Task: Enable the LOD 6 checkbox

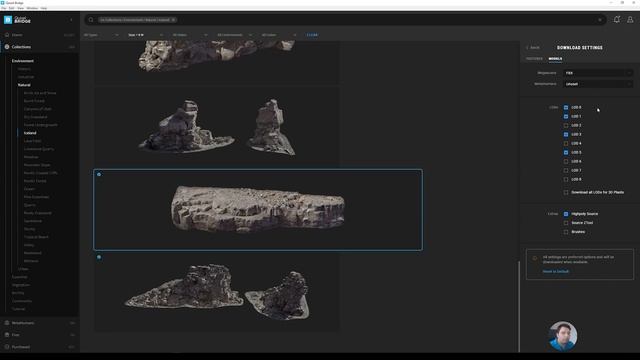Action: click(x=566, y=161)
